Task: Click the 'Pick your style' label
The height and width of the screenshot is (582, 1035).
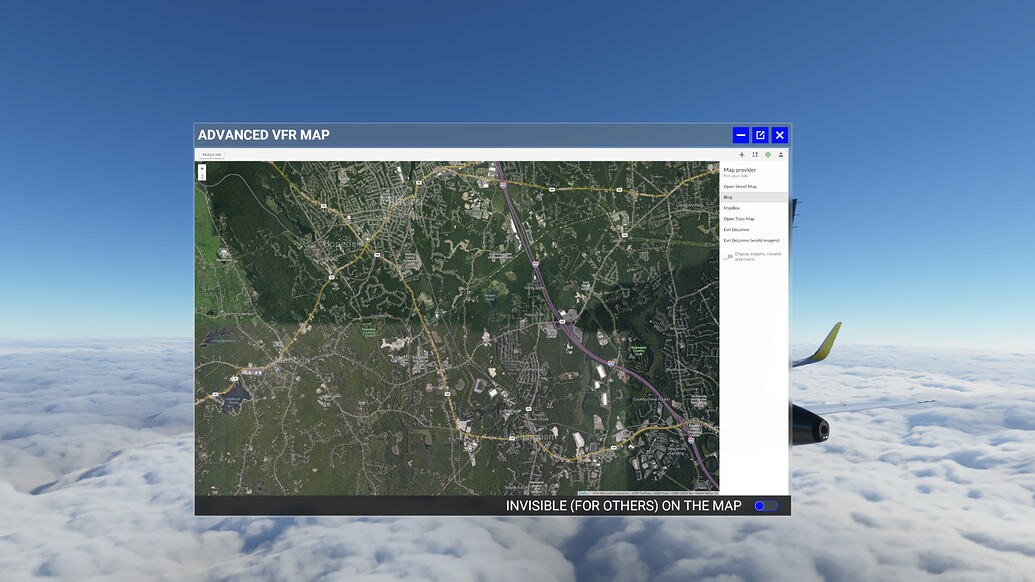Action: pyautogui.click(x=735, y=177)
